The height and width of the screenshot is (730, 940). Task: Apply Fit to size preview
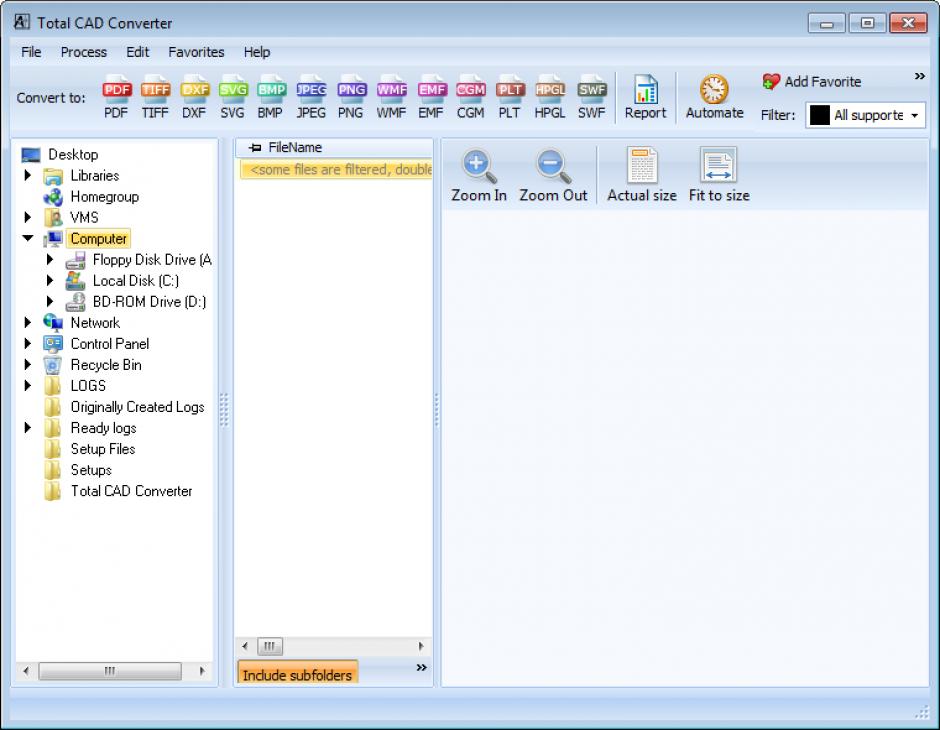719,176
